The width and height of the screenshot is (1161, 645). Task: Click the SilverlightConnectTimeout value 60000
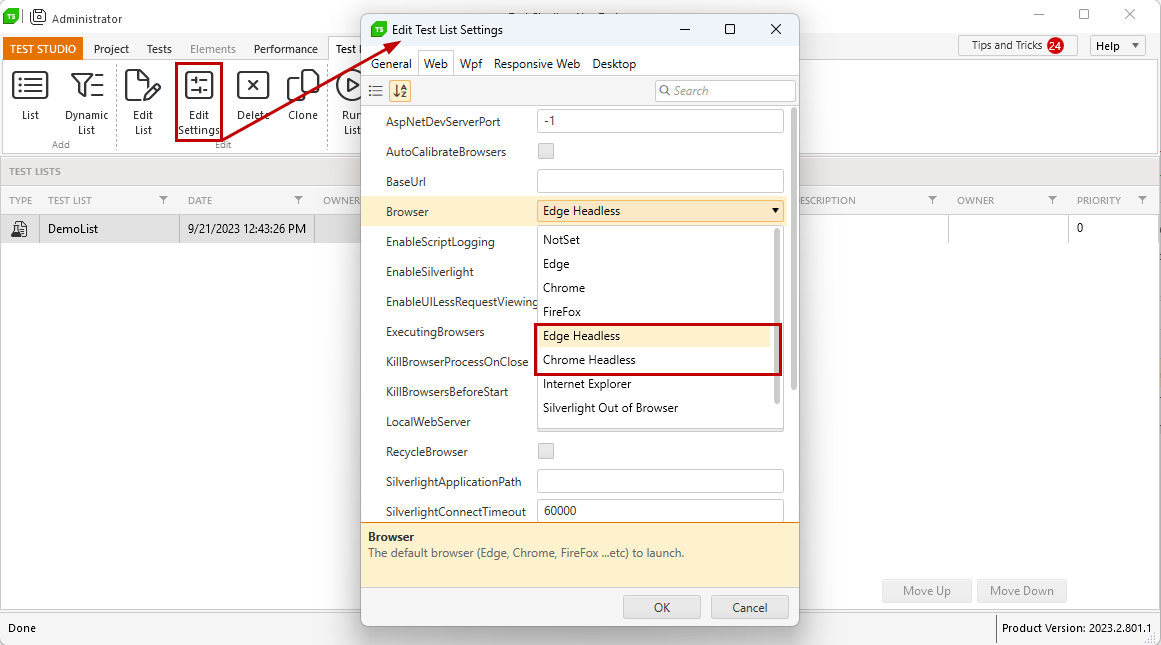pyautogui.click(x=660, y=510)
